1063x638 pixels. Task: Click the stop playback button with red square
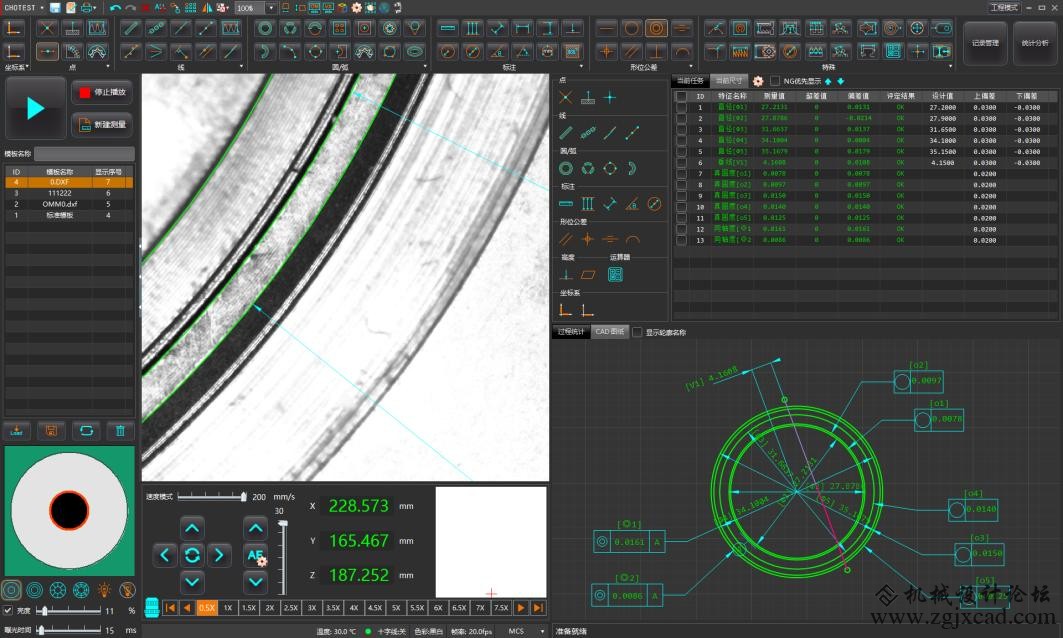(102, 92)
